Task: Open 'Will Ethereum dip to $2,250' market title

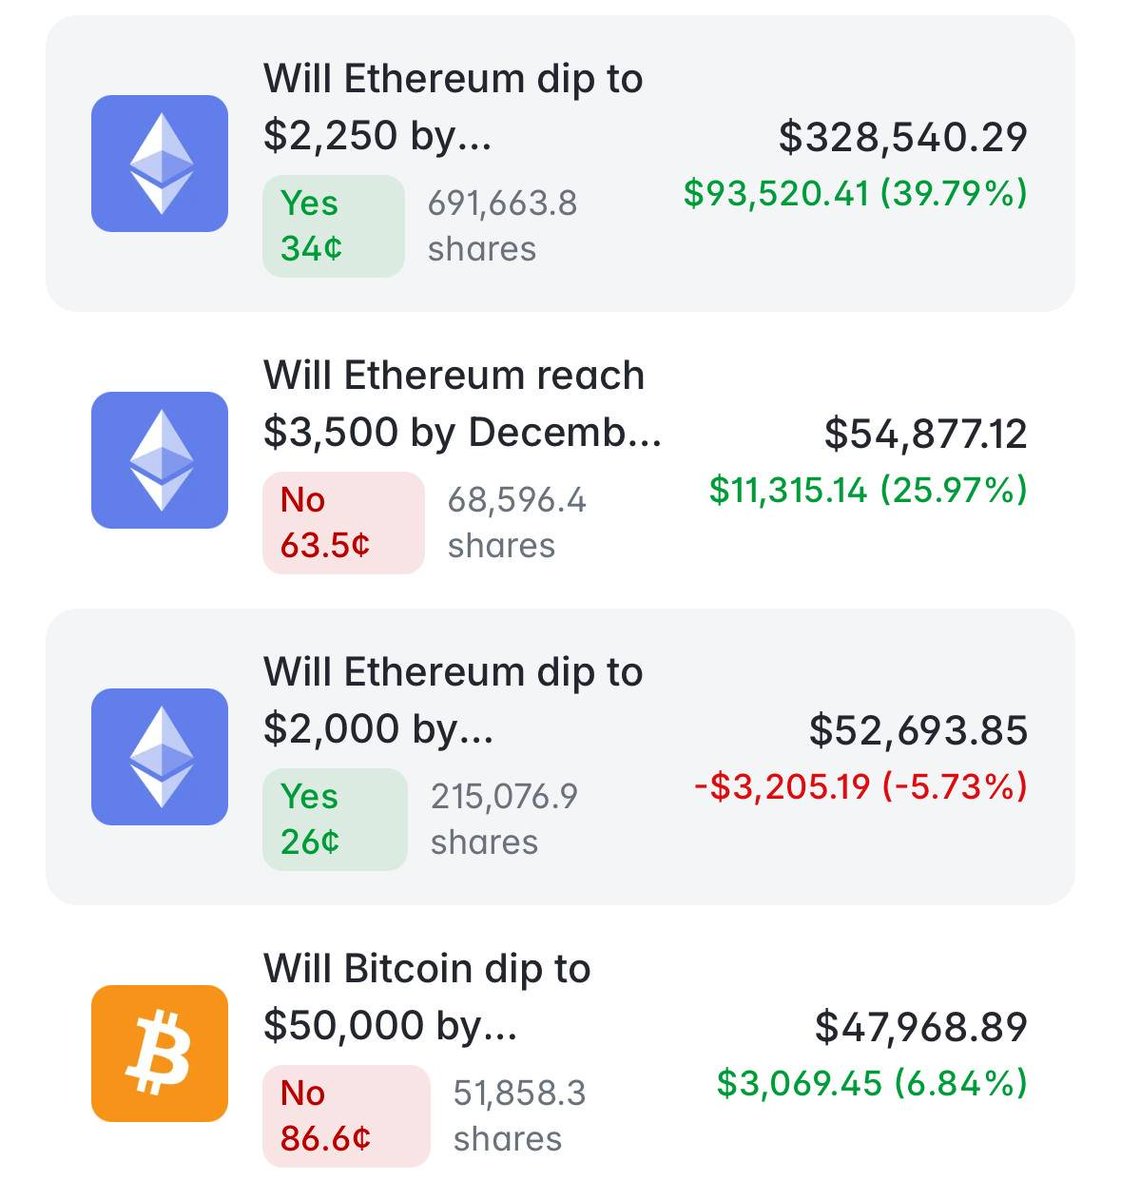Action: (453, 106)
